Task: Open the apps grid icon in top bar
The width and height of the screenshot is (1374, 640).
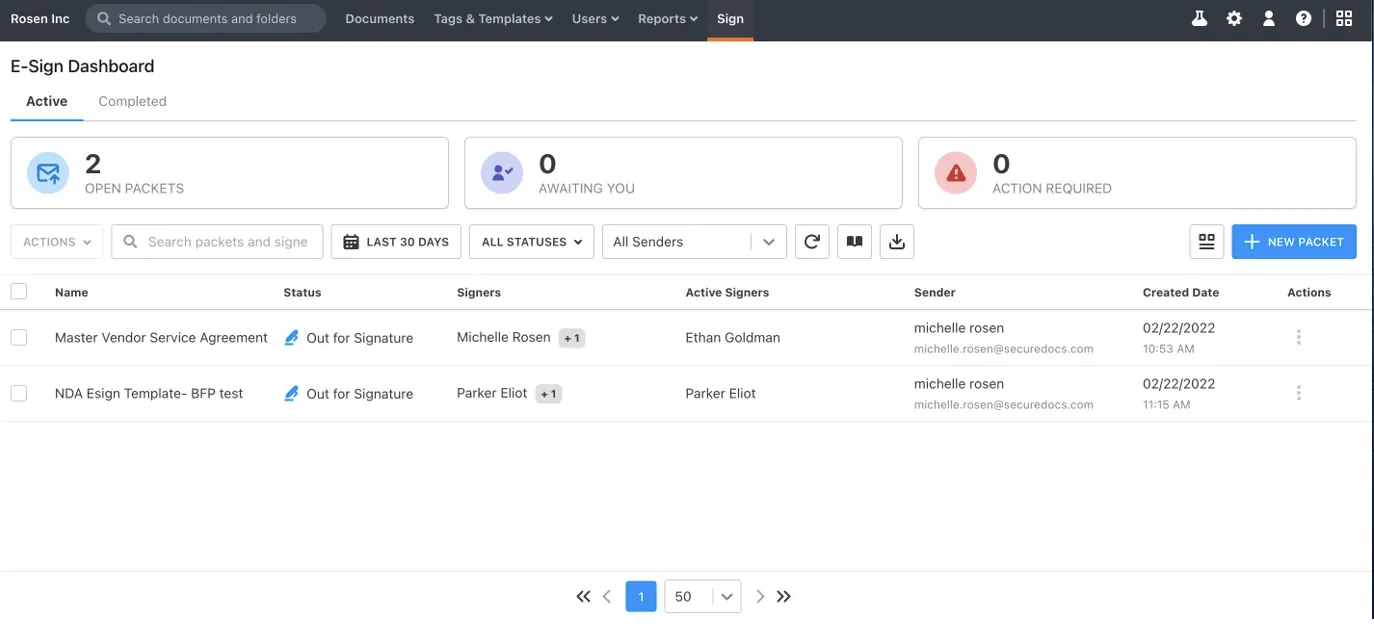Action: [x=1344, y=18]
